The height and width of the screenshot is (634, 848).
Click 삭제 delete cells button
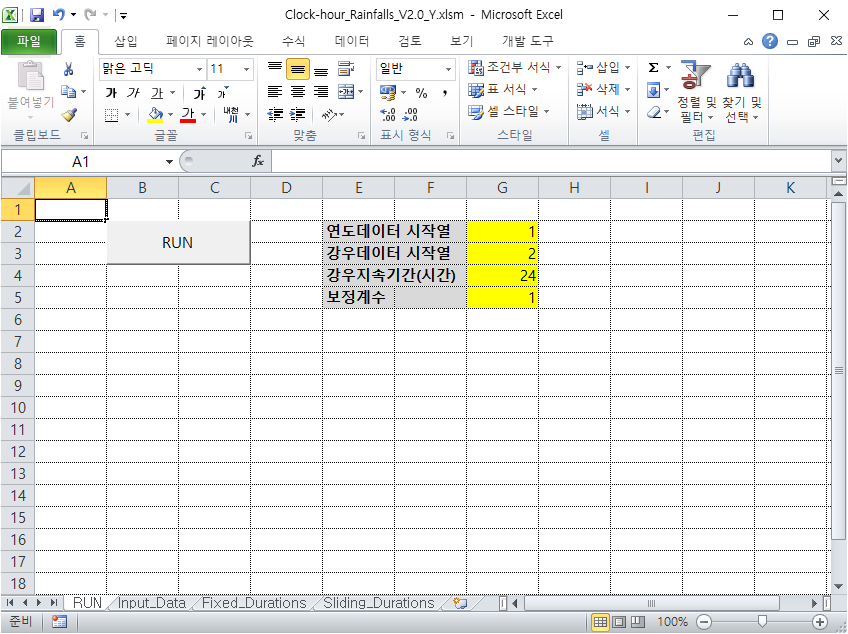pos(603,89)
